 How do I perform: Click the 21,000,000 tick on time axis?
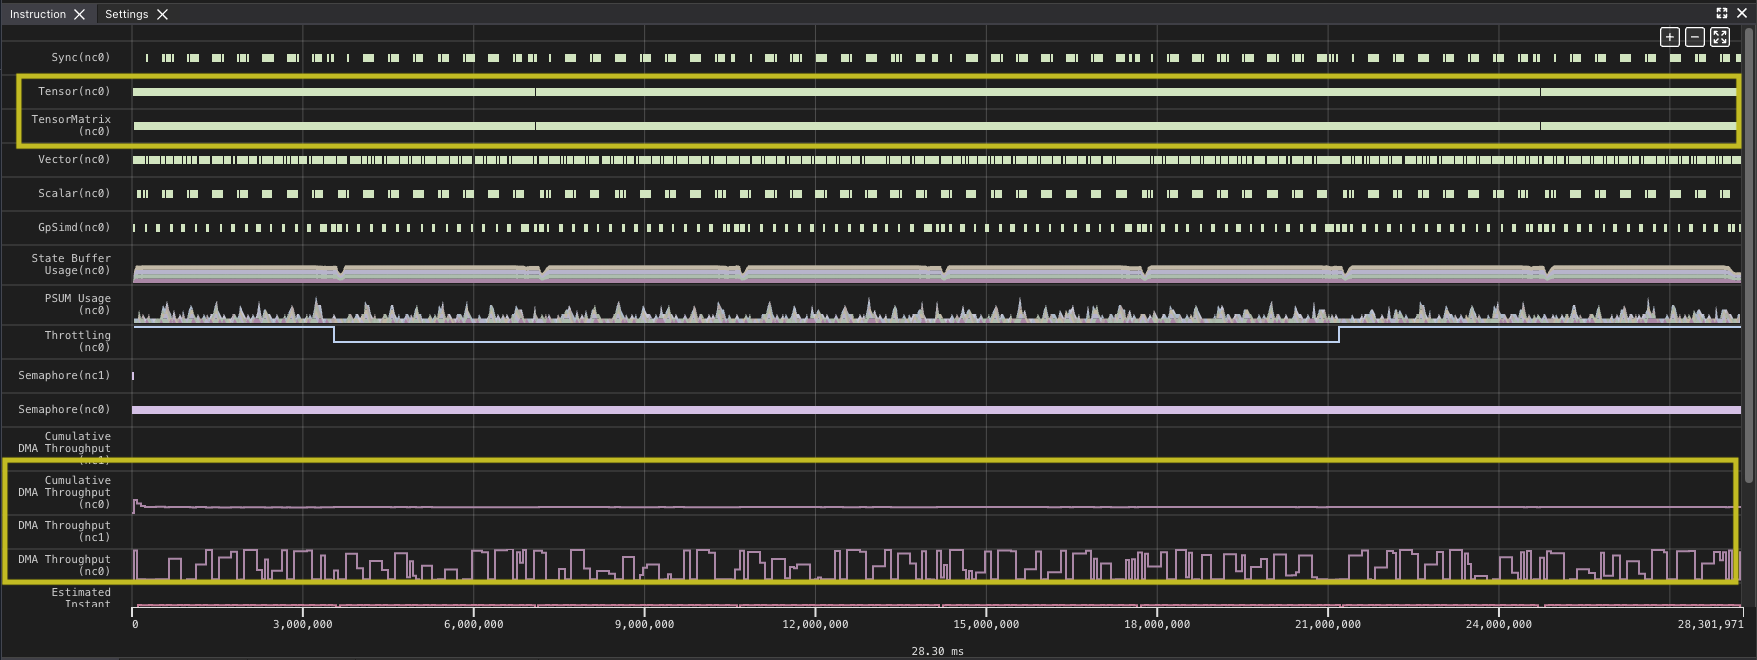(x=1327, y=624)
